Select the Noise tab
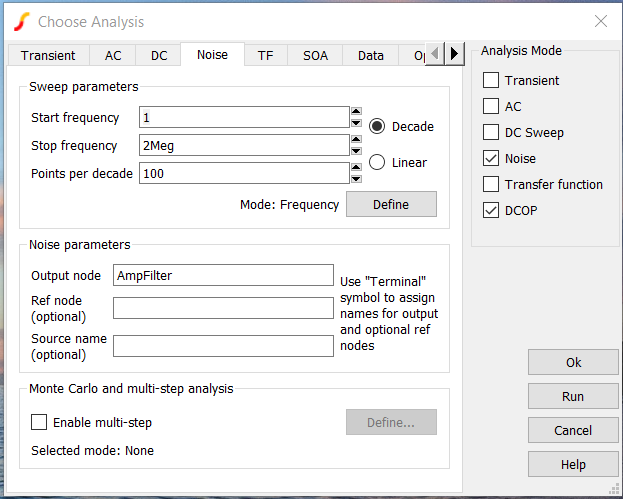 [212, 54]
